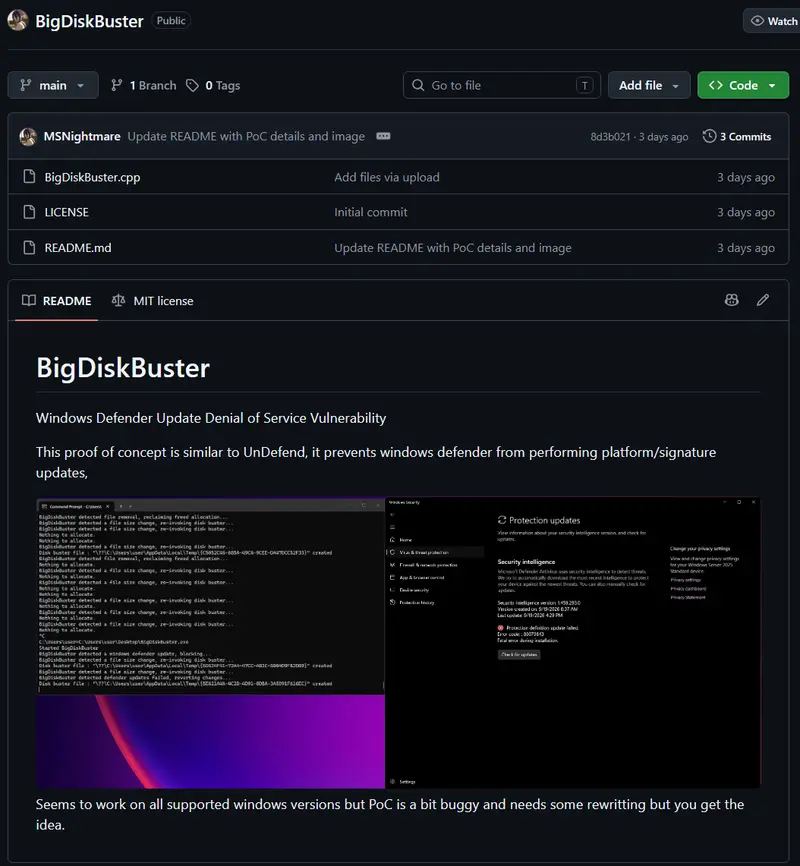Open the main branch selector dropdown

click(x=53, y=85)
